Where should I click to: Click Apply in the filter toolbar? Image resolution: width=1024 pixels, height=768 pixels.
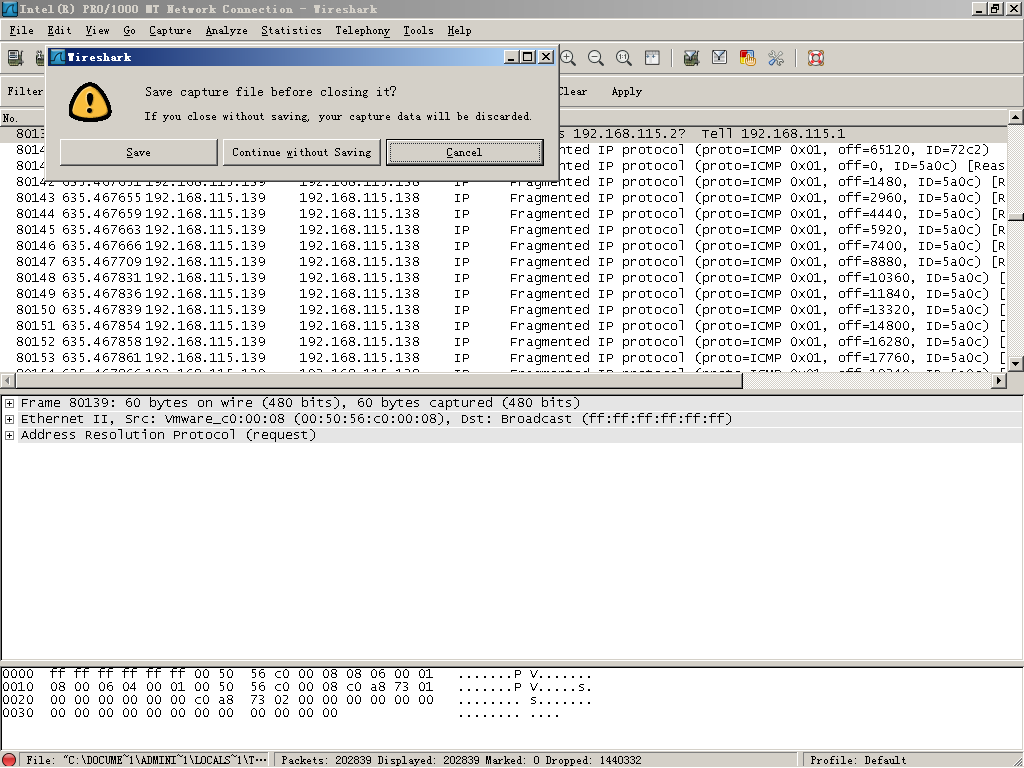pyautogui.click(x=626, y=91)
